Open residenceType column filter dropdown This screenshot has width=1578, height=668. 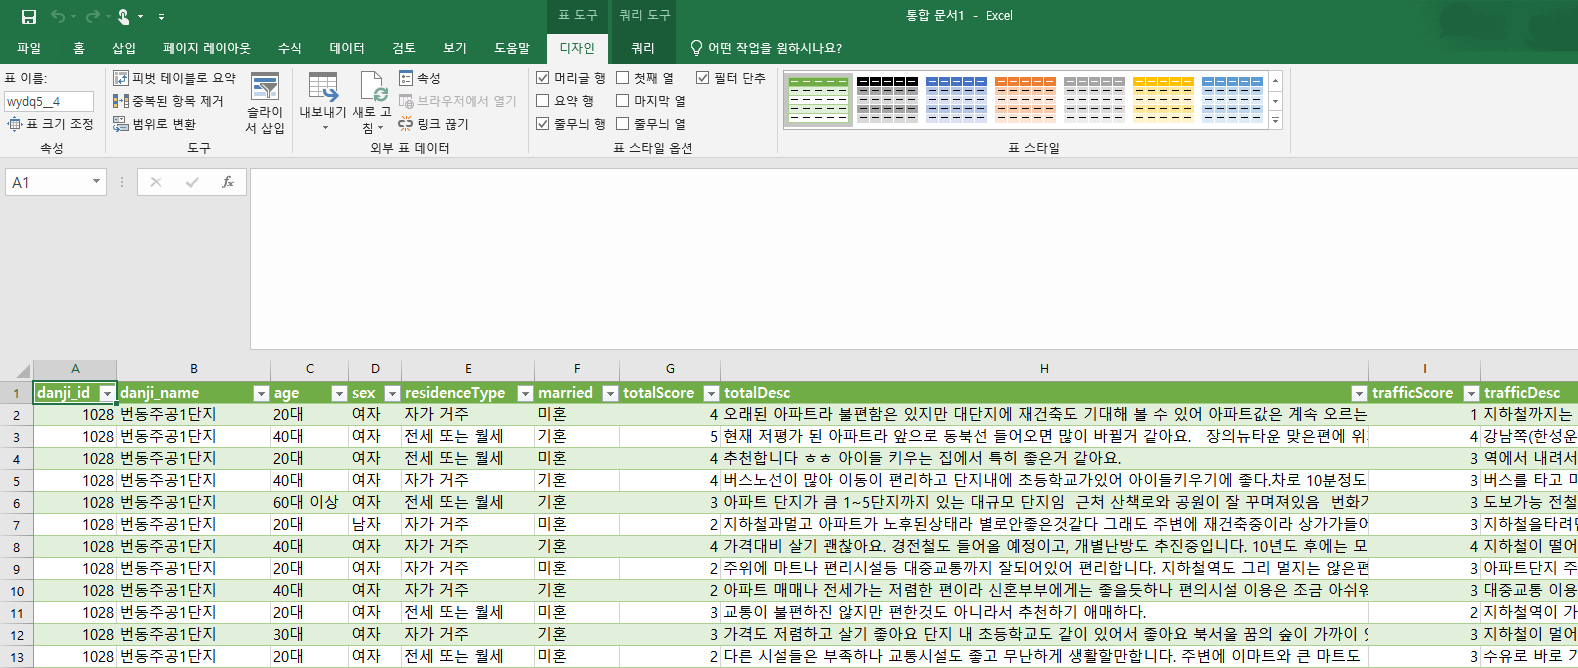coord(525,394)
